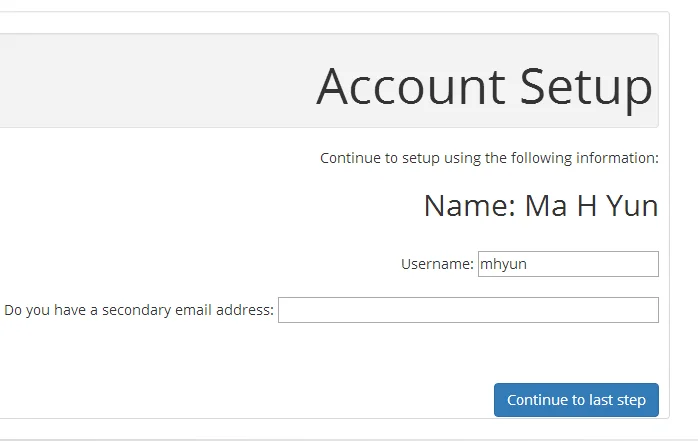Viewport: 698px width, 441px height.
Task: Click the word Name before Ma H Yun
Action: [467, 206]
